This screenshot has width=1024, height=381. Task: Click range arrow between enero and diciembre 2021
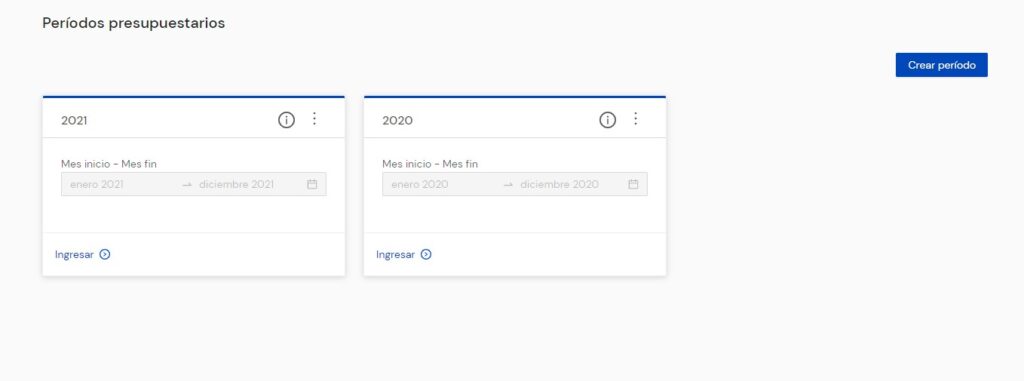click(x=187, y=185)
